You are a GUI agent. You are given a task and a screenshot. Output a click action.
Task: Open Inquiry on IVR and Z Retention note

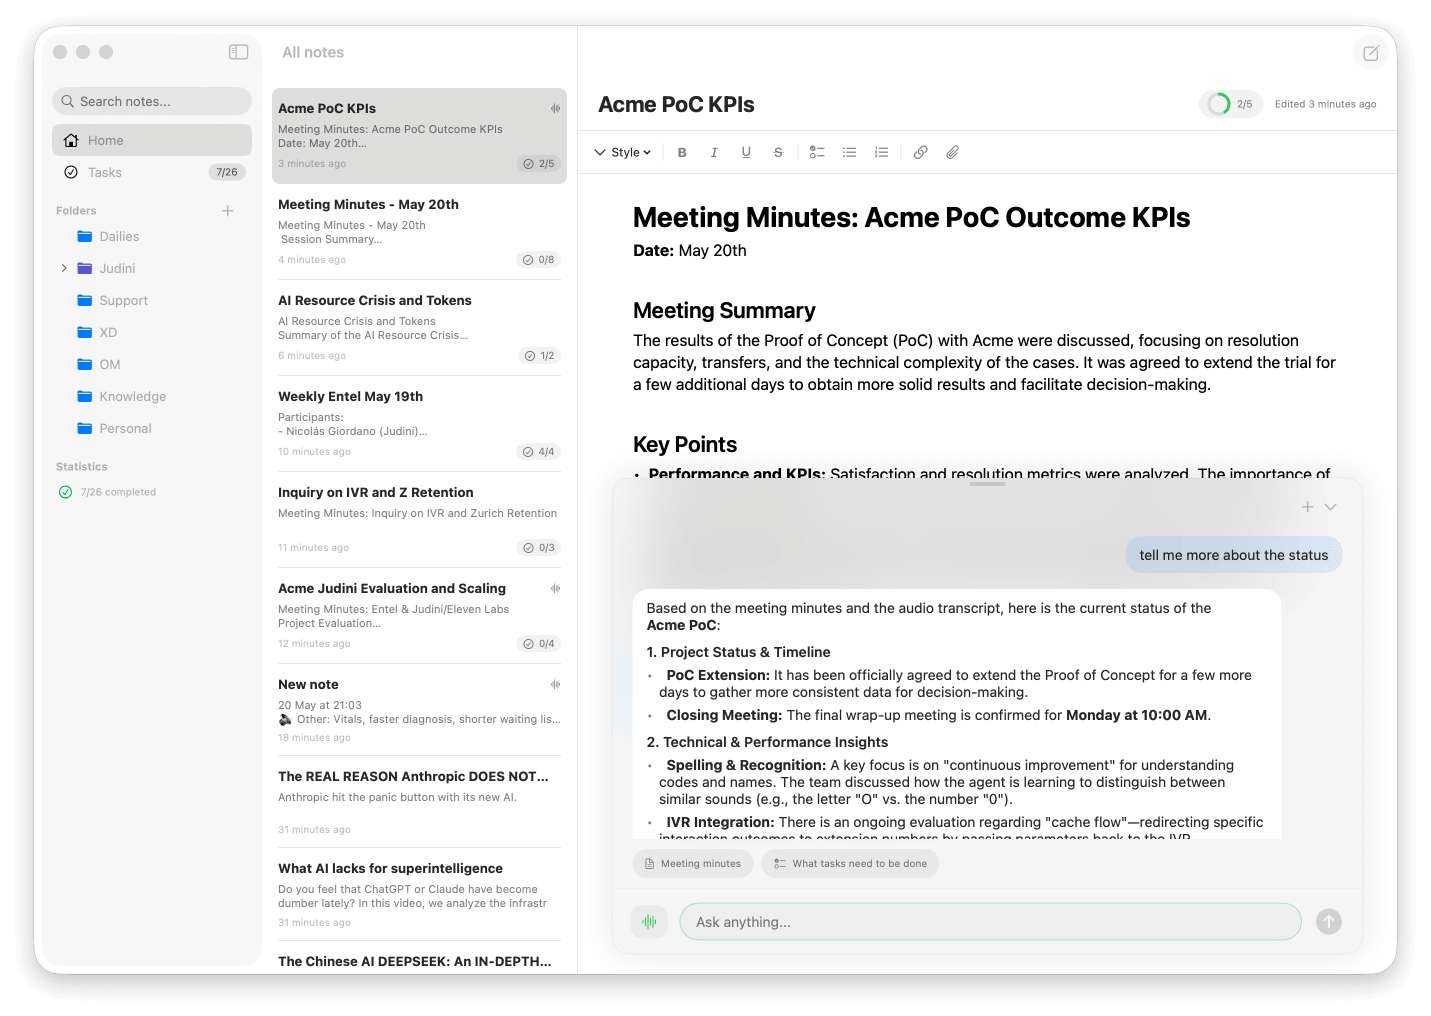coord(419,520)
